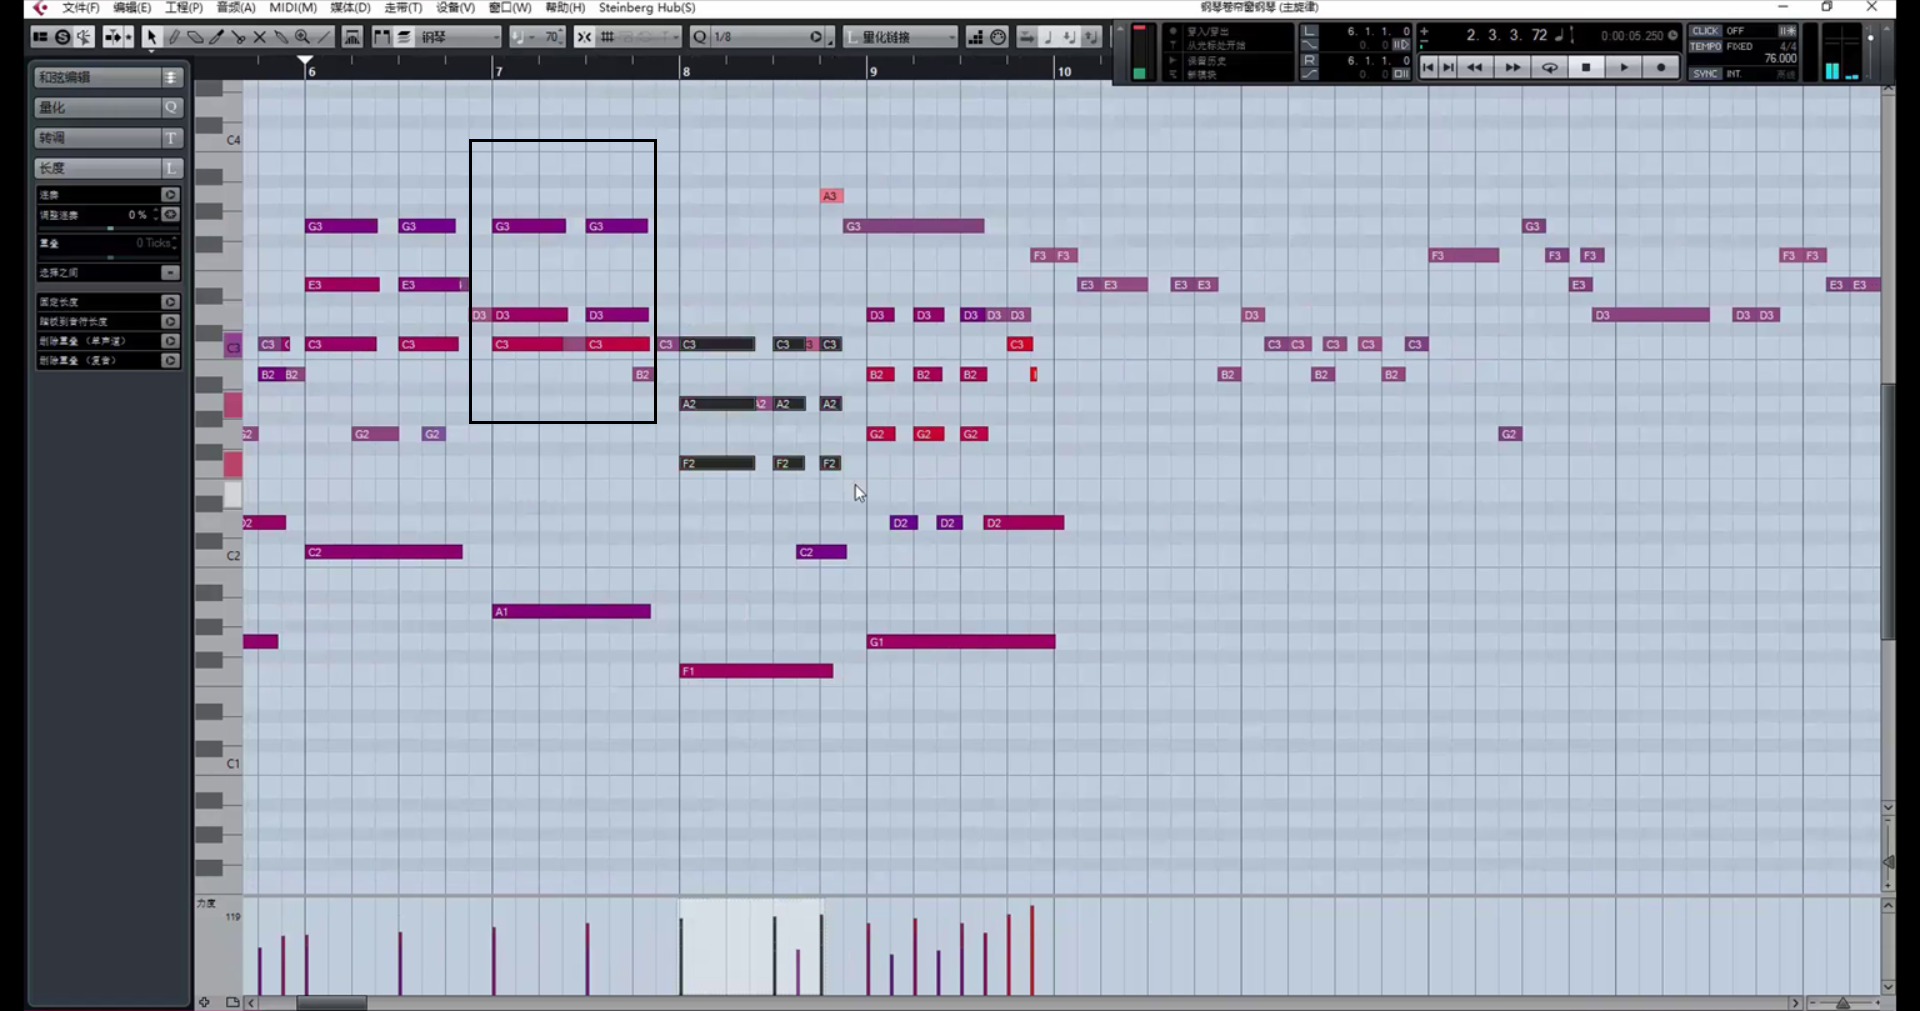The height and width of the screenshot is (1011, 1920).
Task: Open the window layout setup icon
Action: pos(40,37)
